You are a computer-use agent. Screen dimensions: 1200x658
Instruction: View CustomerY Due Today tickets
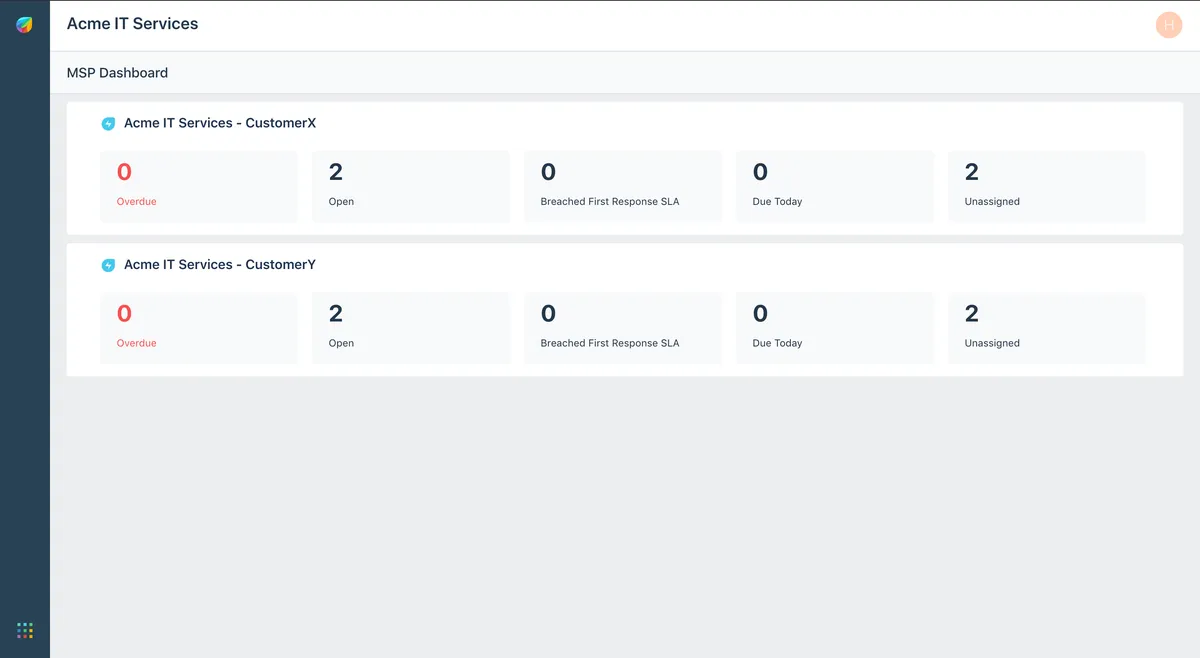[x=834, y=328]
